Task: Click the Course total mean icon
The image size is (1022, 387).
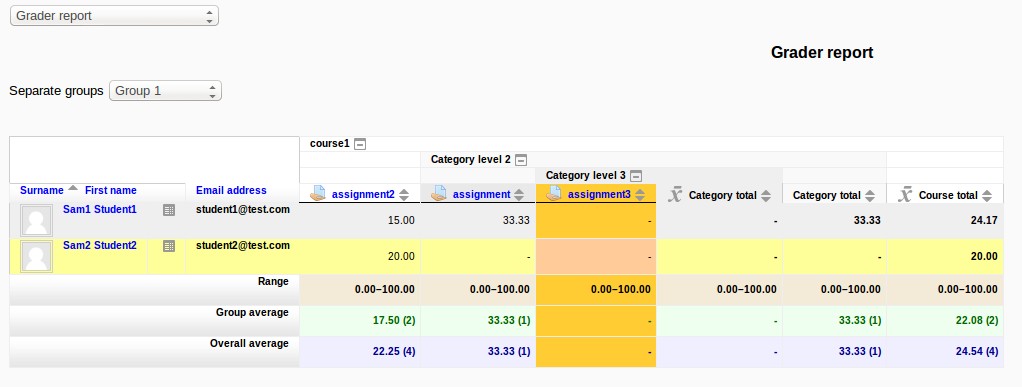Action: 905,194
